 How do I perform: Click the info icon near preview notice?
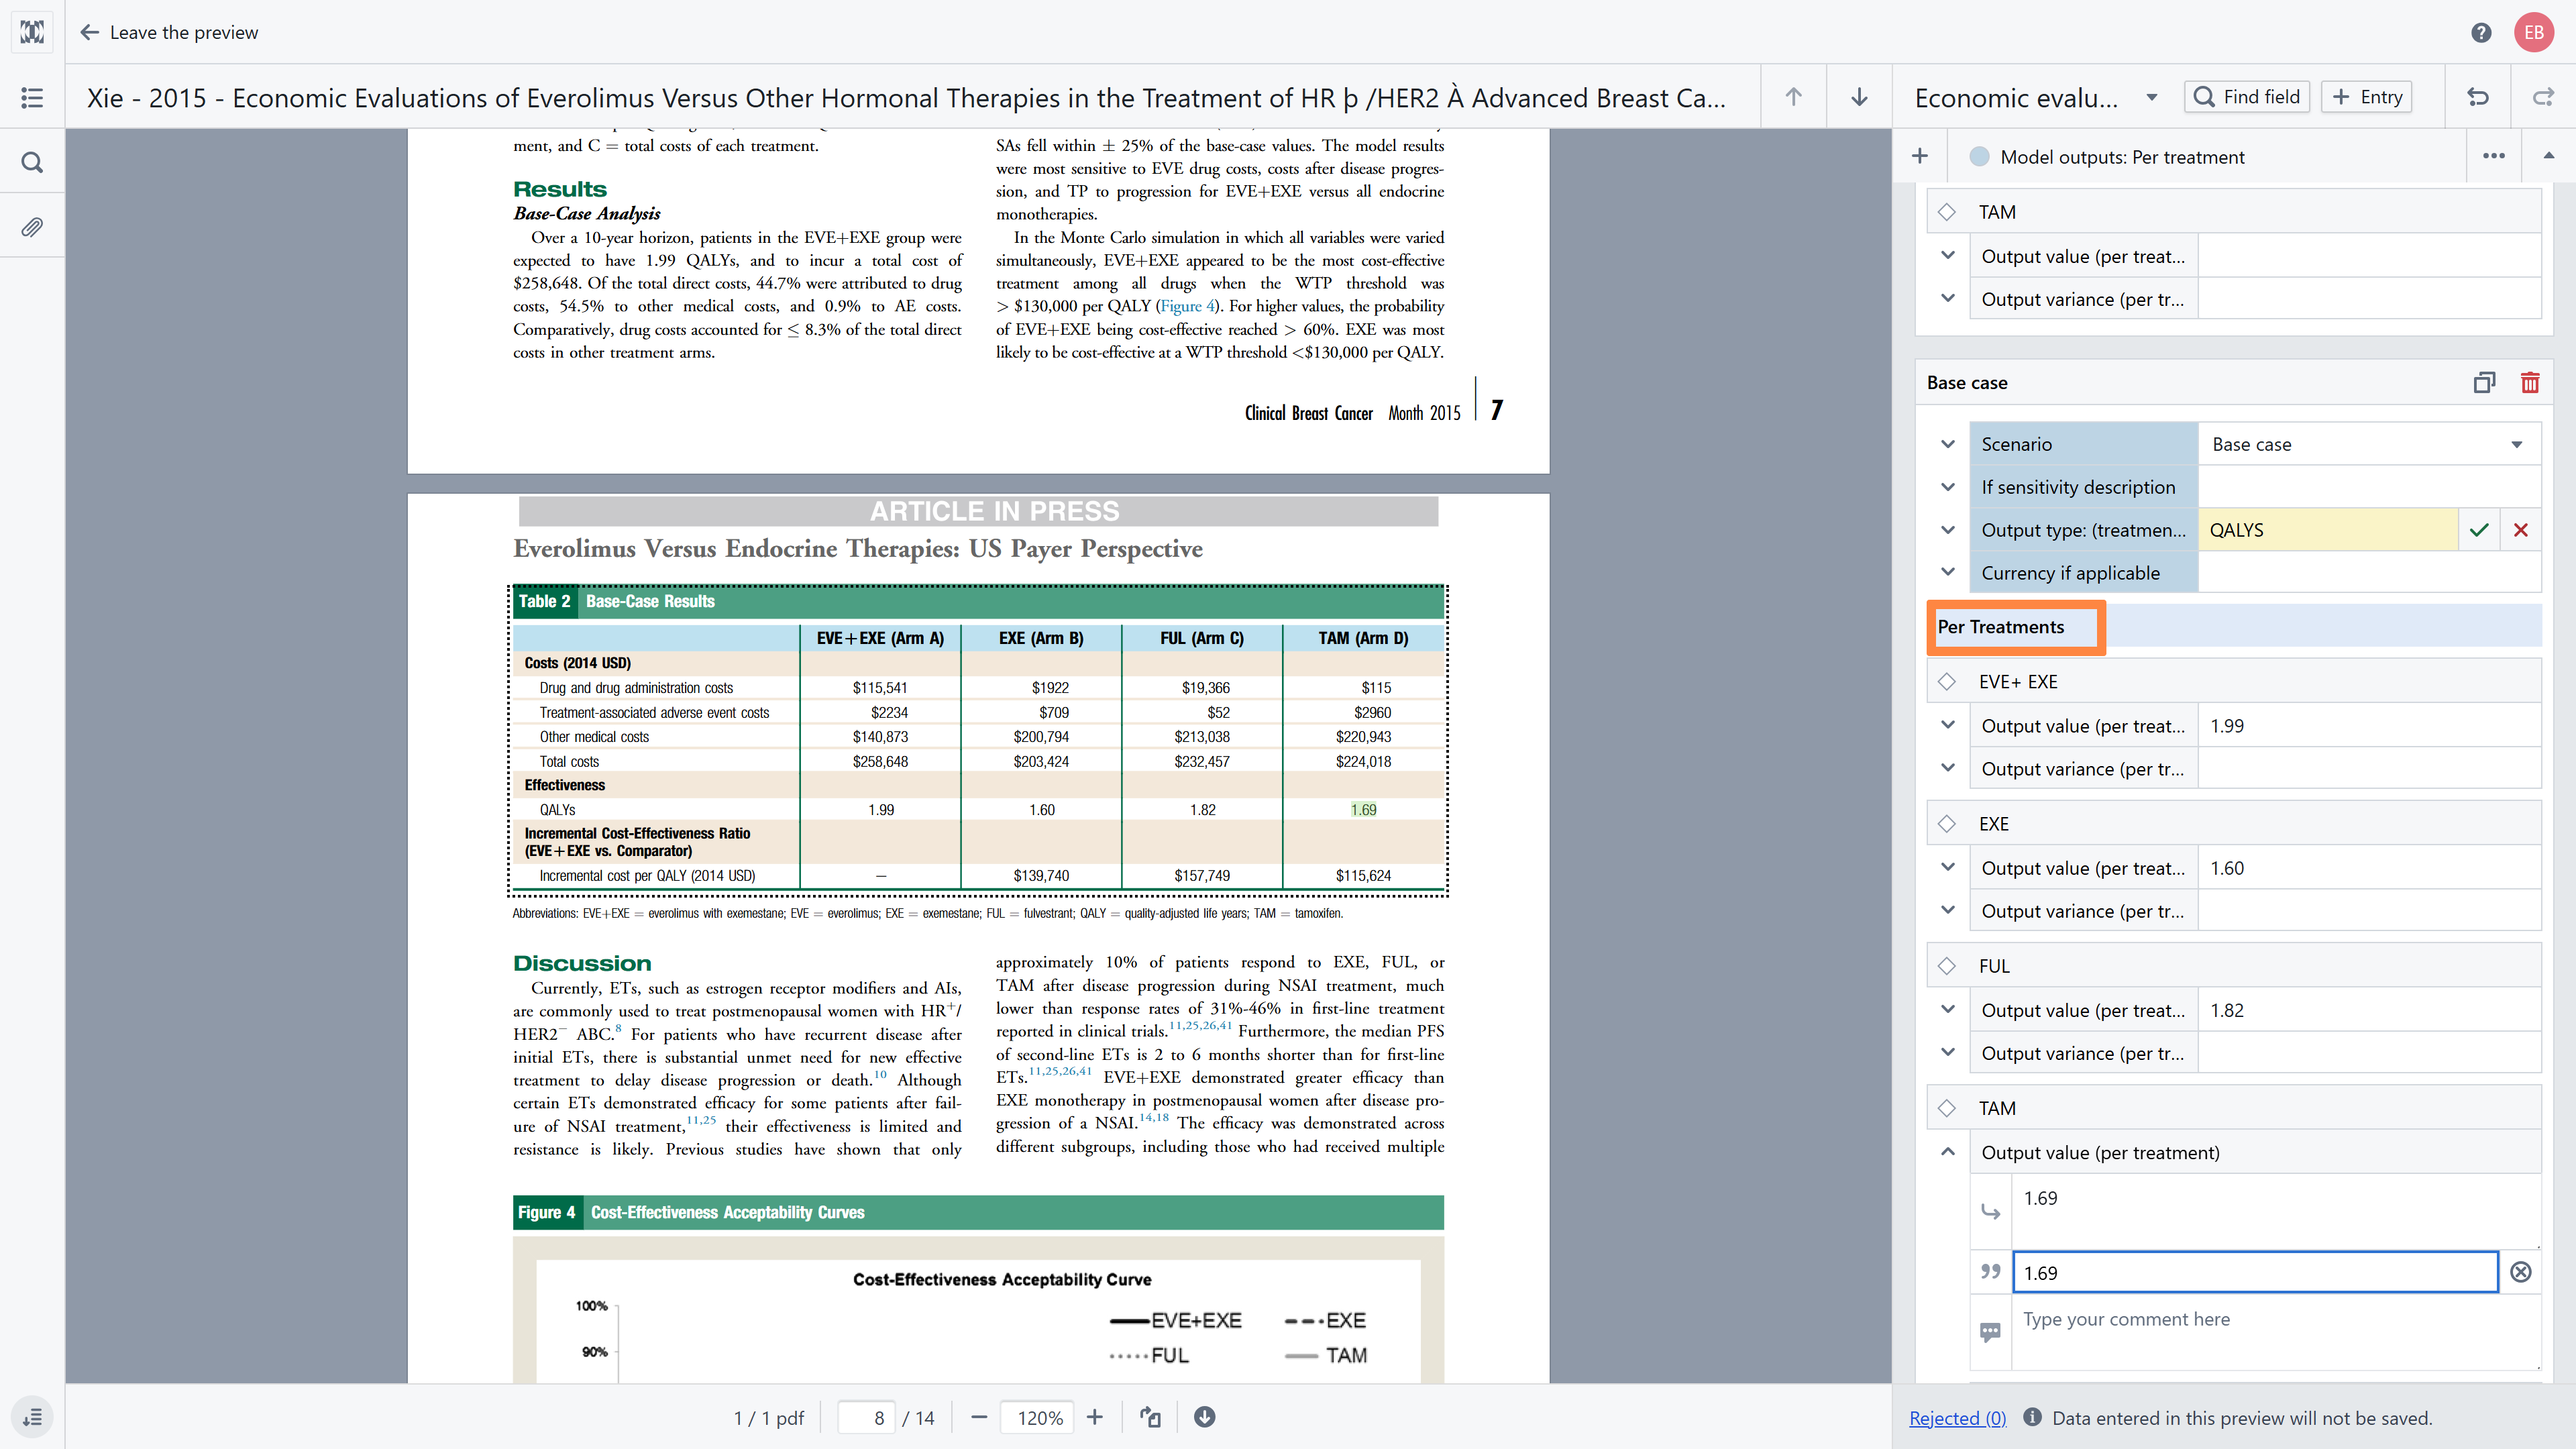[x=2032, y=1417]
